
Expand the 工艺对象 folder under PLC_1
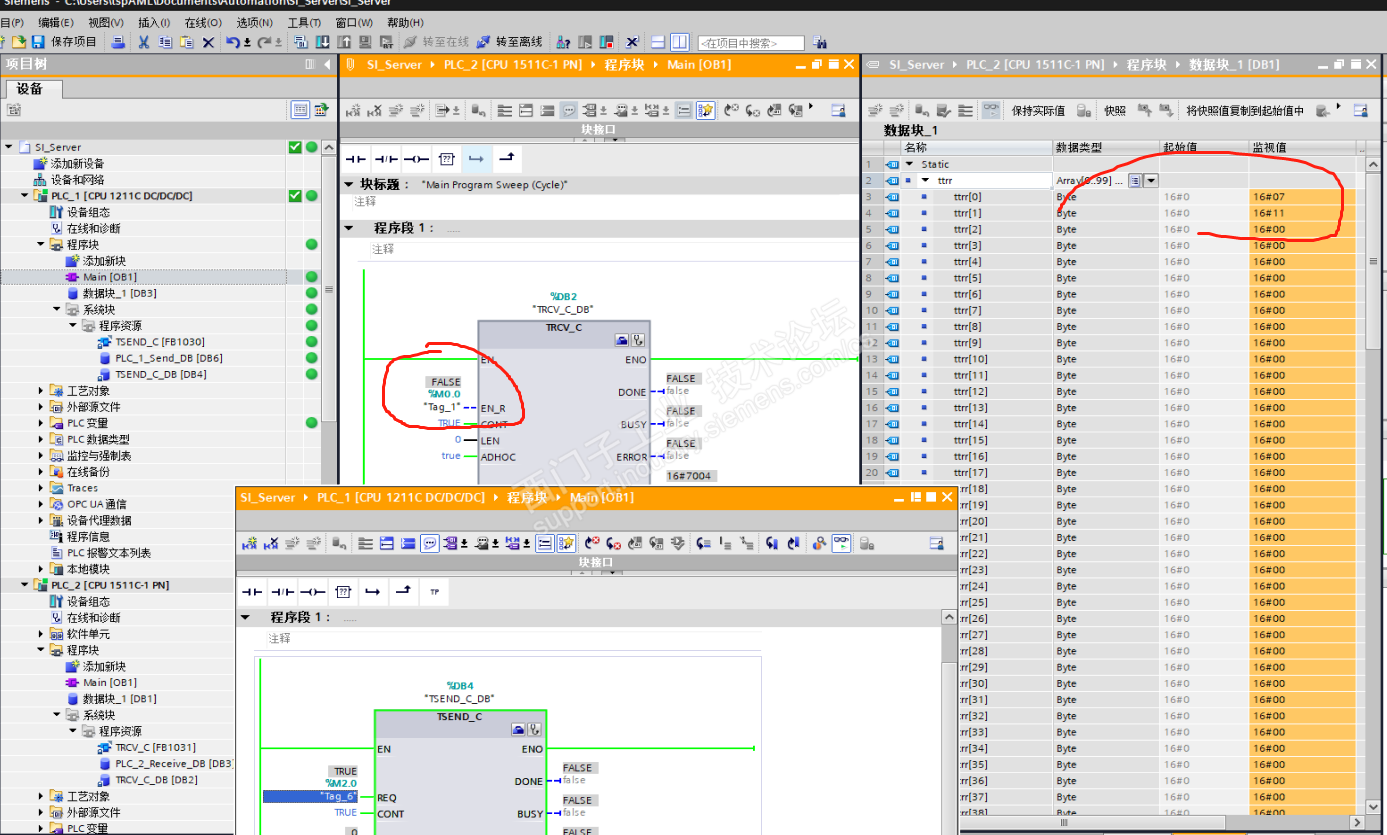(x=41, y=391)
